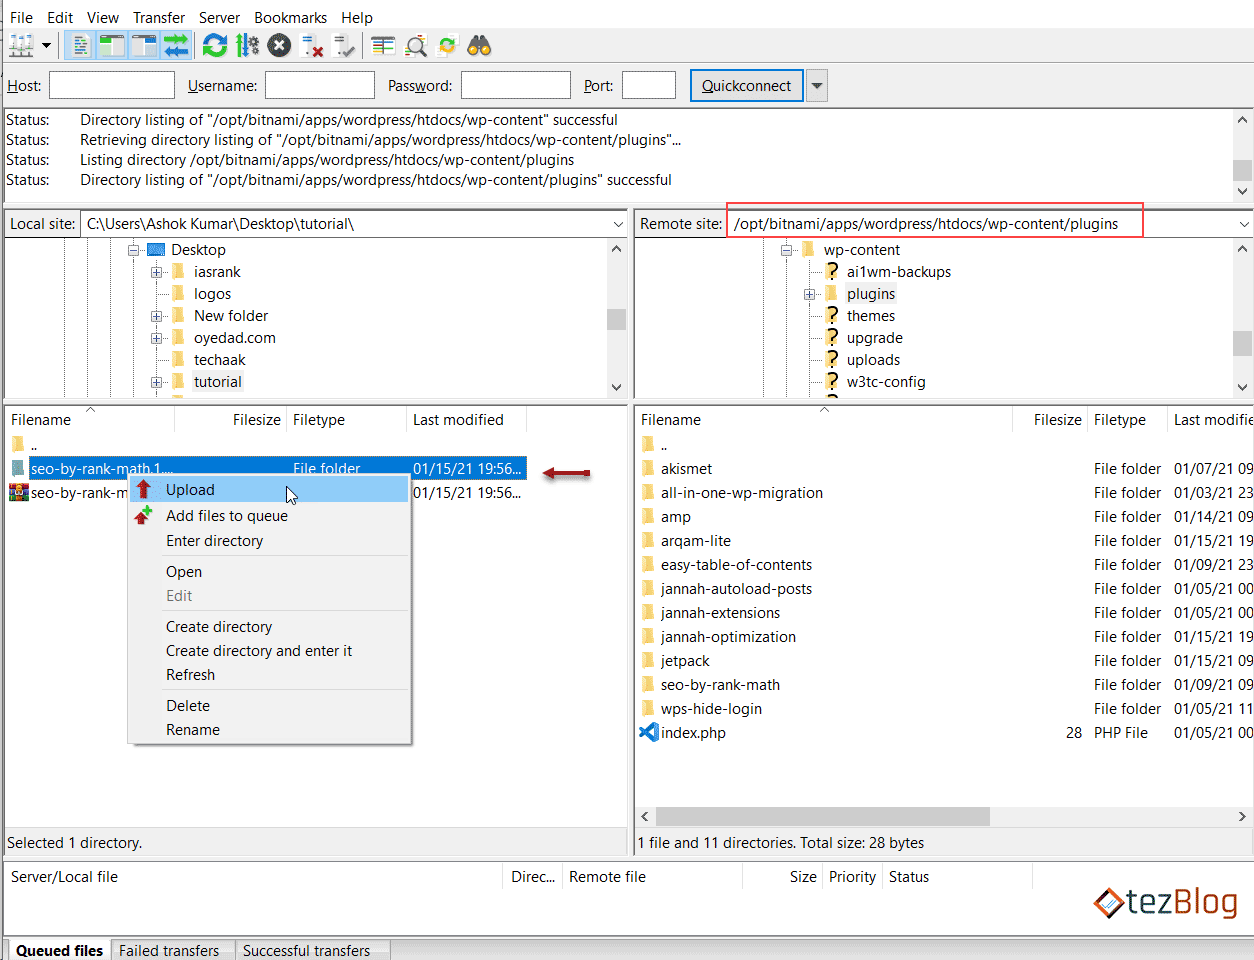Cancel current operation icon
This screenshot has width=1254, height=960.
(x=280, y=45)
